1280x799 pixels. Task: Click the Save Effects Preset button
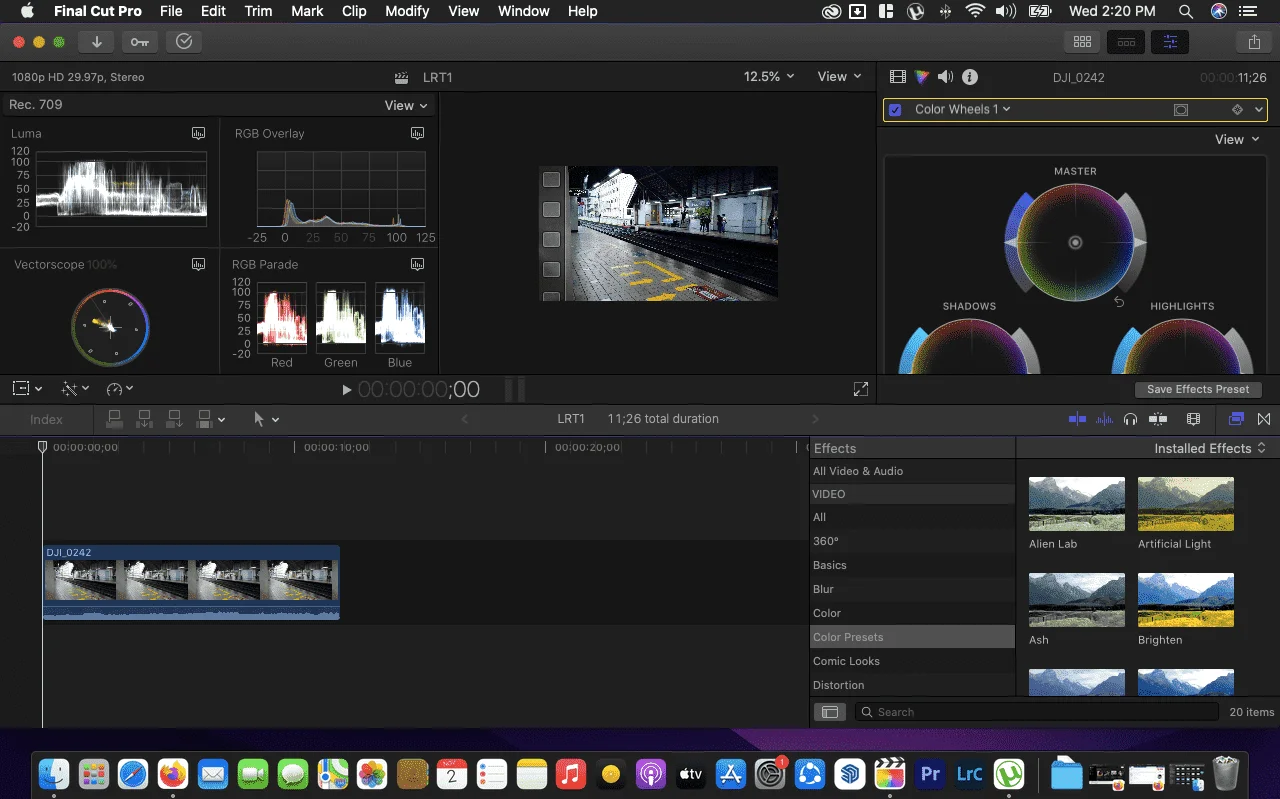point(1198,389)
